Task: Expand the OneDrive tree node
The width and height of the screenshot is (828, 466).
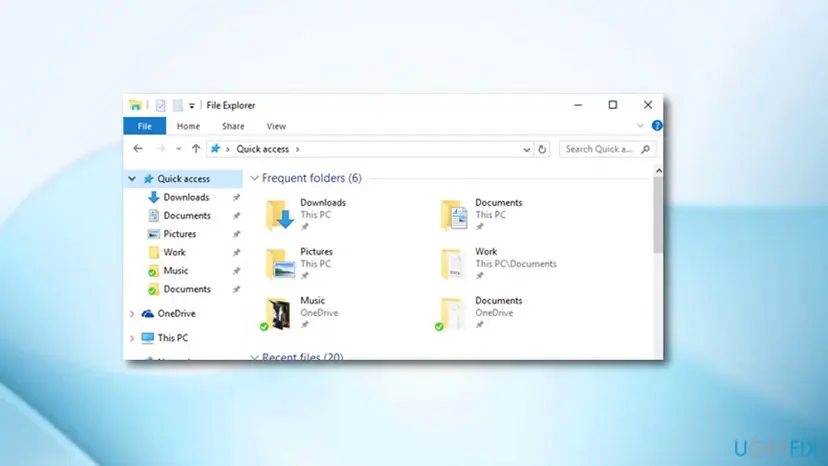Action: coord(132,314)
